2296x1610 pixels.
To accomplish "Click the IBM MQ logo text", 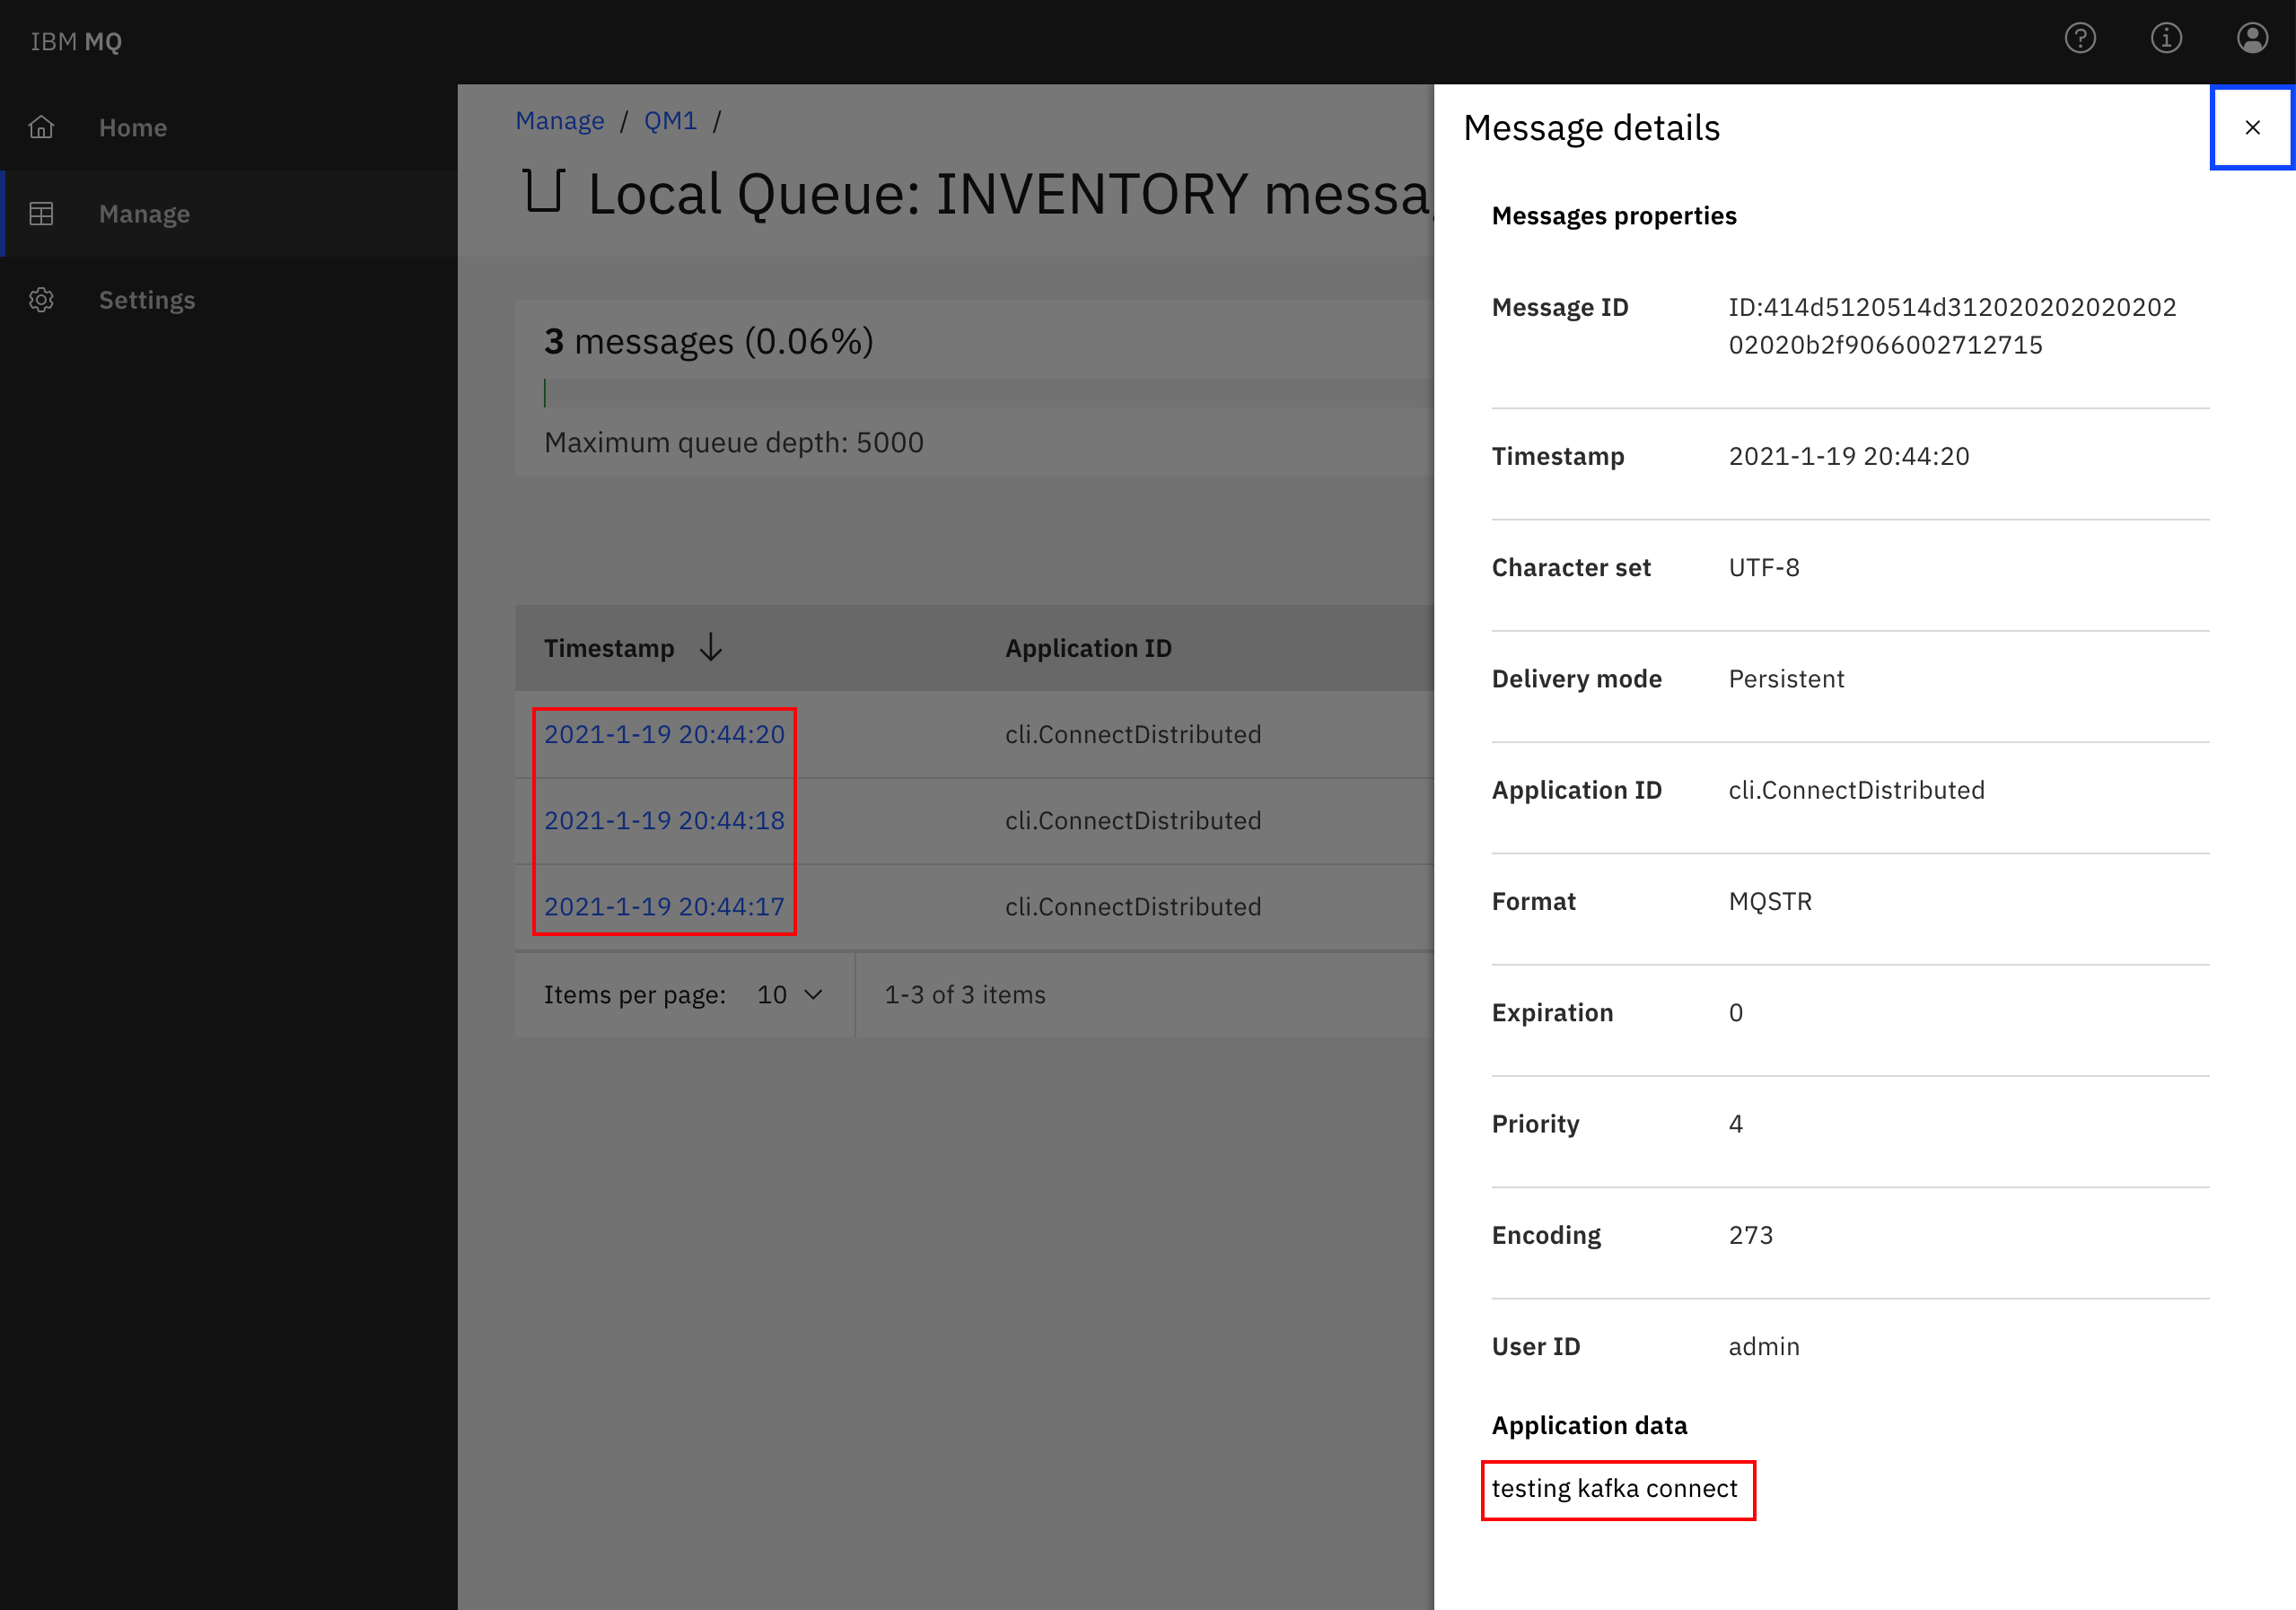I will (x=76, y=41).
